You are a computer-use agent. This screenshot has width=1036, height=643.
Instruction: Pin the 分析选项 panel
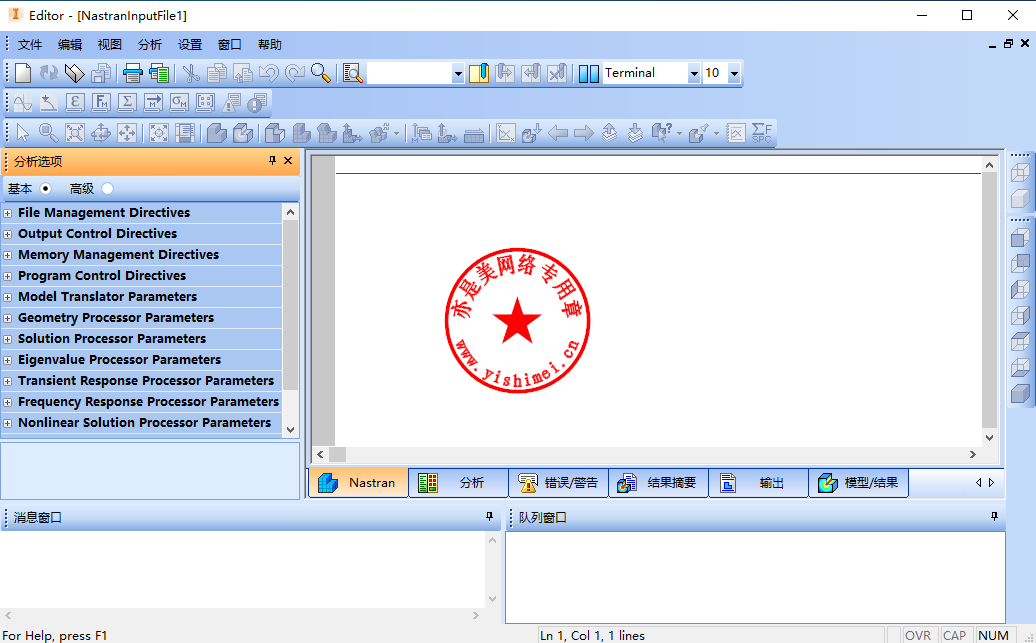click(x=272, y=161)
